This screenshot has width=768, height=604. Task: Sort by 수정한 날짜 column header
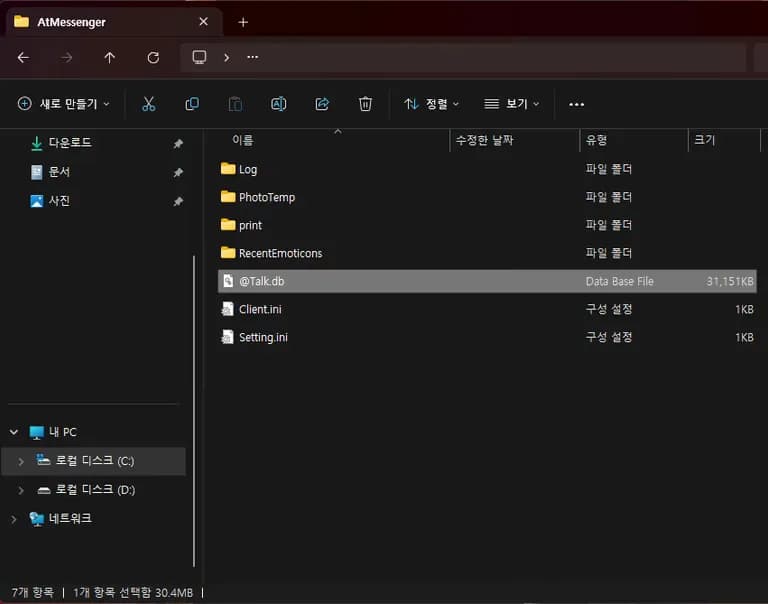tap(485, 141)
